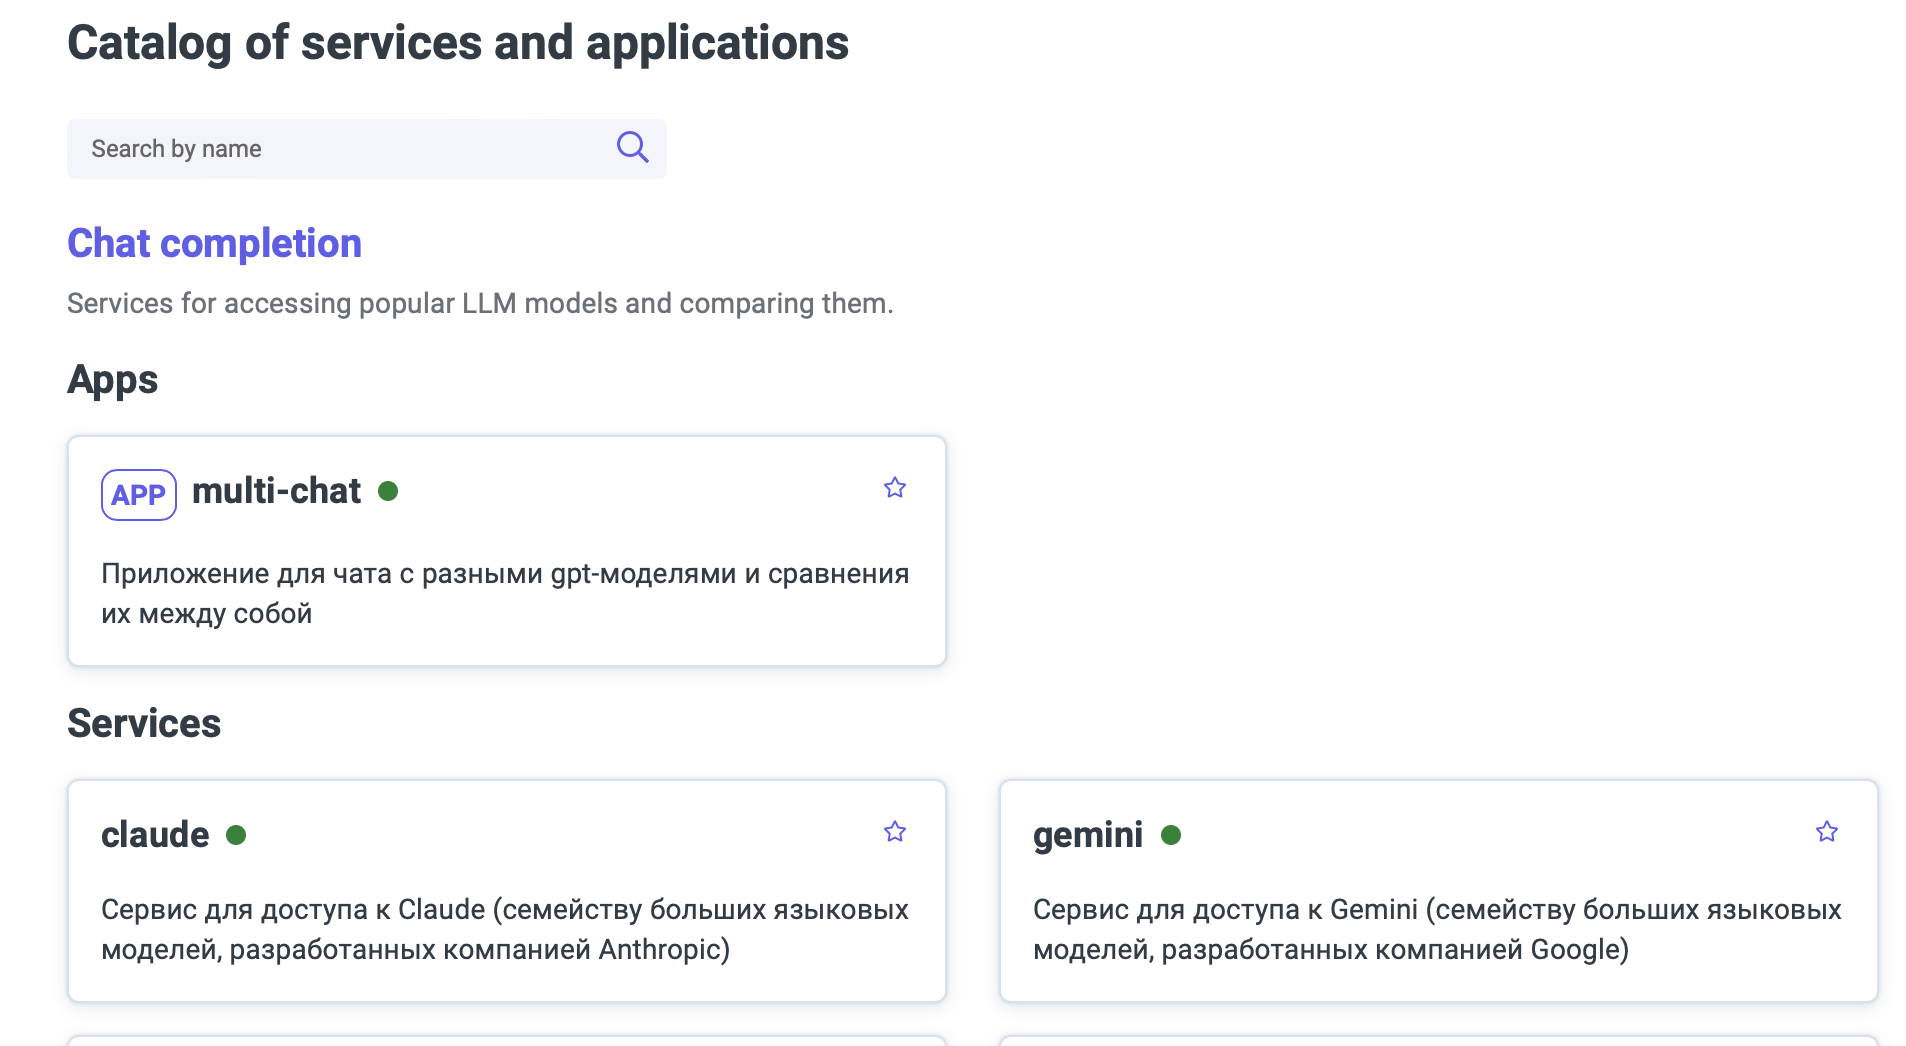Click the magnifier search icon
The image size is (1906, 1046).
point(632,148)
